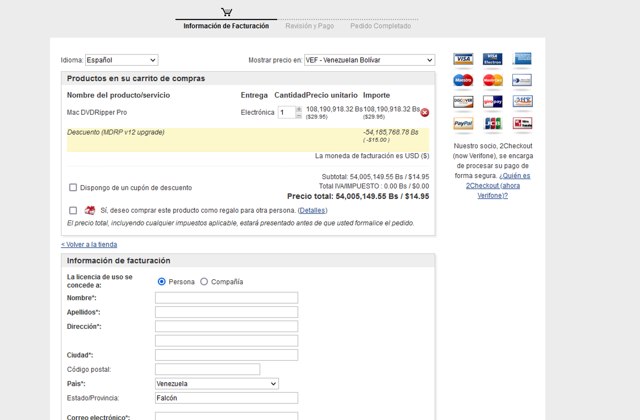Click the Código postal input field
This screenshot has height=420, width=640.
point(207,369)
